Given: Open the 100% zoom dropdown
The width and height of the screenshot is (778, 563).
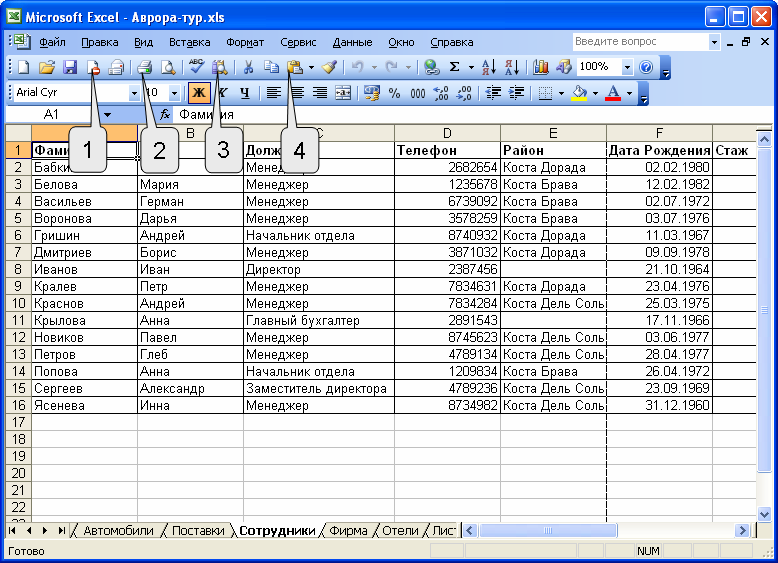Looking at the screenshot, I should pyautogui.click(x=627, y=67).
